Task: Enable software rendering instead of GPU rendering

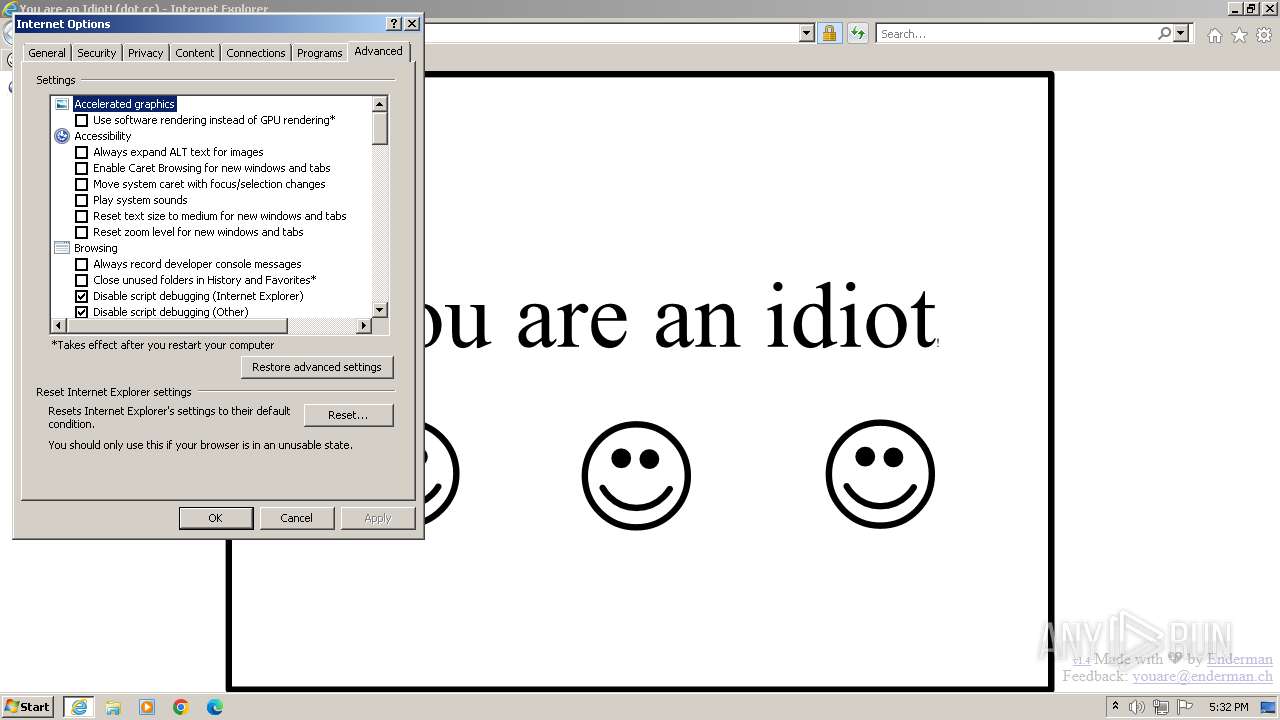Action: tap(82, 120)
